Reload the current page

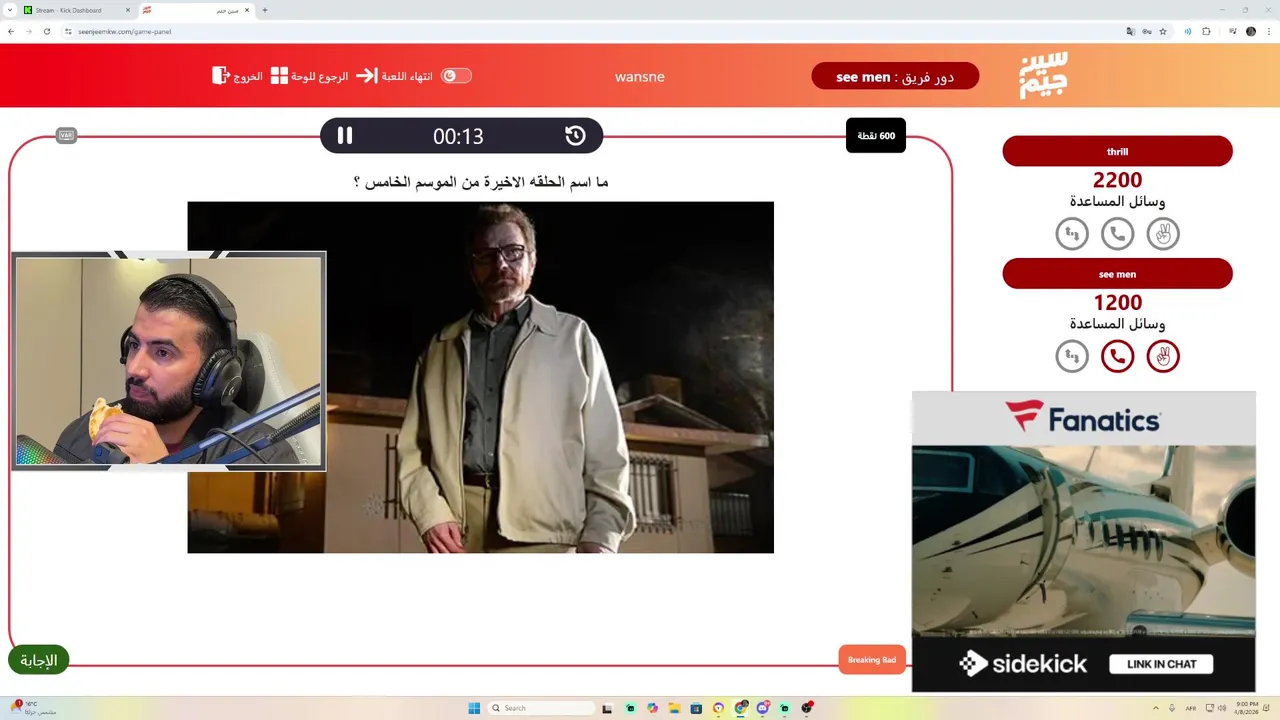pyautogui.click(x=47, y=31)
